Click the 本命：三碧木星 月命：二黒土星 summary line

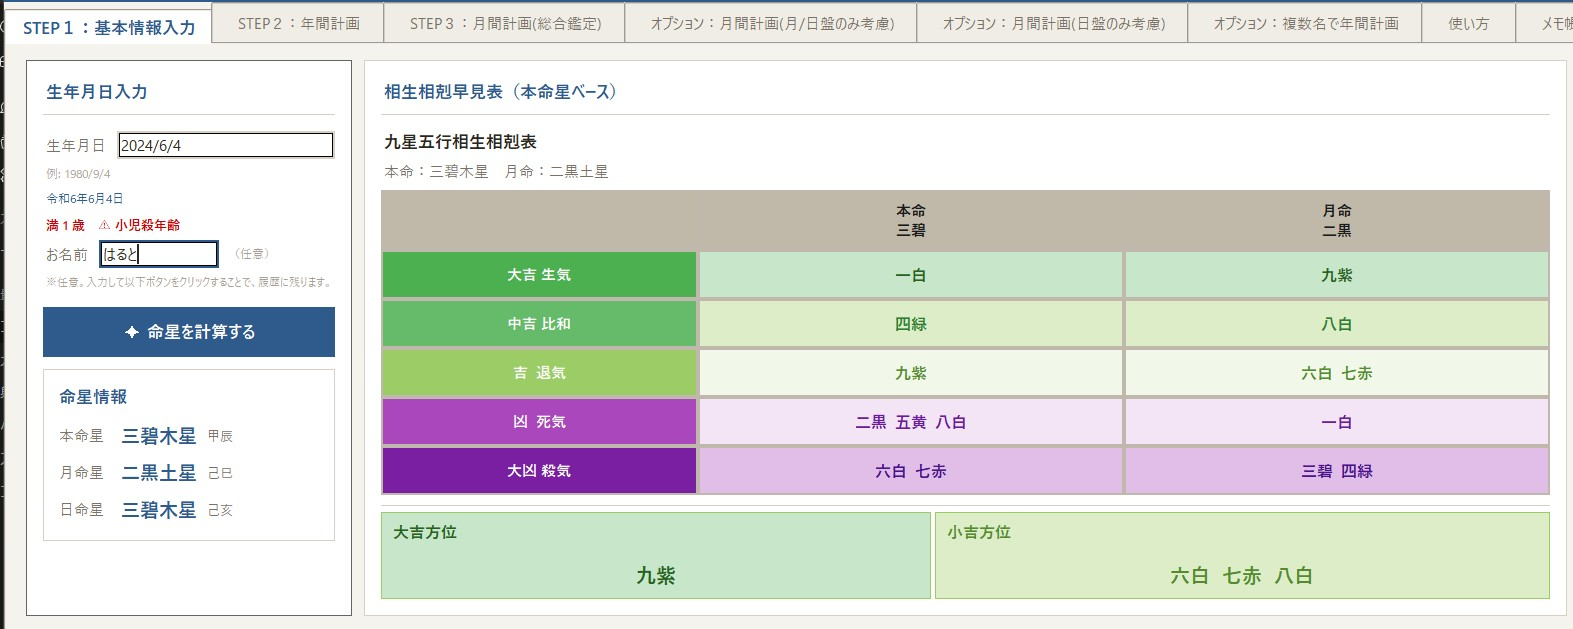pyautogui.click(x=497, y=172)
